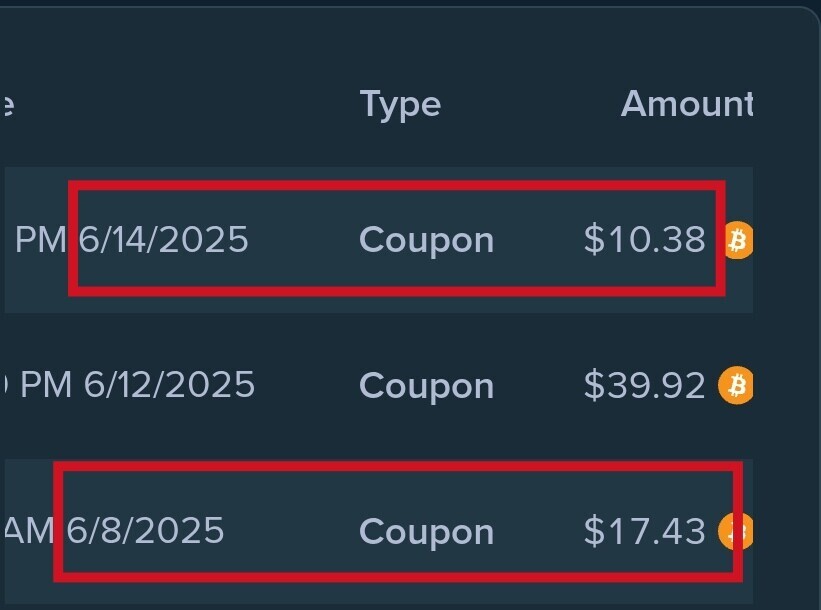Select the empty space between 6/8/2025 and Coupon
This screenshot has width=821, height=610.
(x=292, y=531)
